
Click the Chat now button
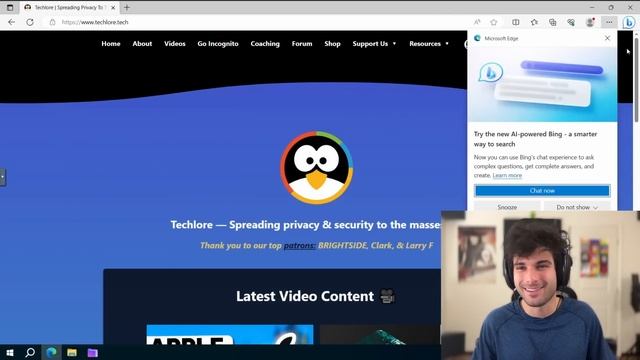tap(542, 191)
